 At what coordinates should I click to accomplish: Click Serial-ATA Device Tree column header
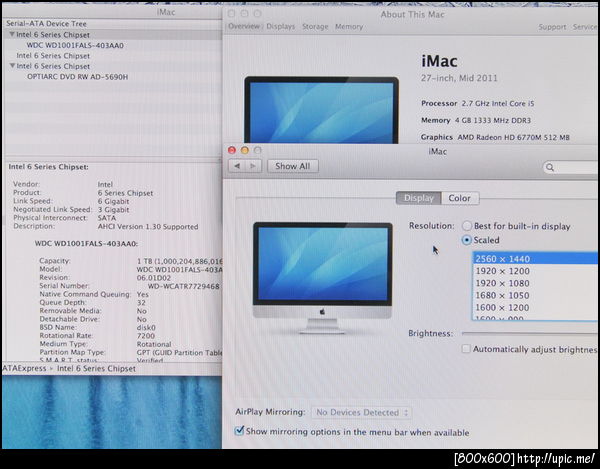46,24
